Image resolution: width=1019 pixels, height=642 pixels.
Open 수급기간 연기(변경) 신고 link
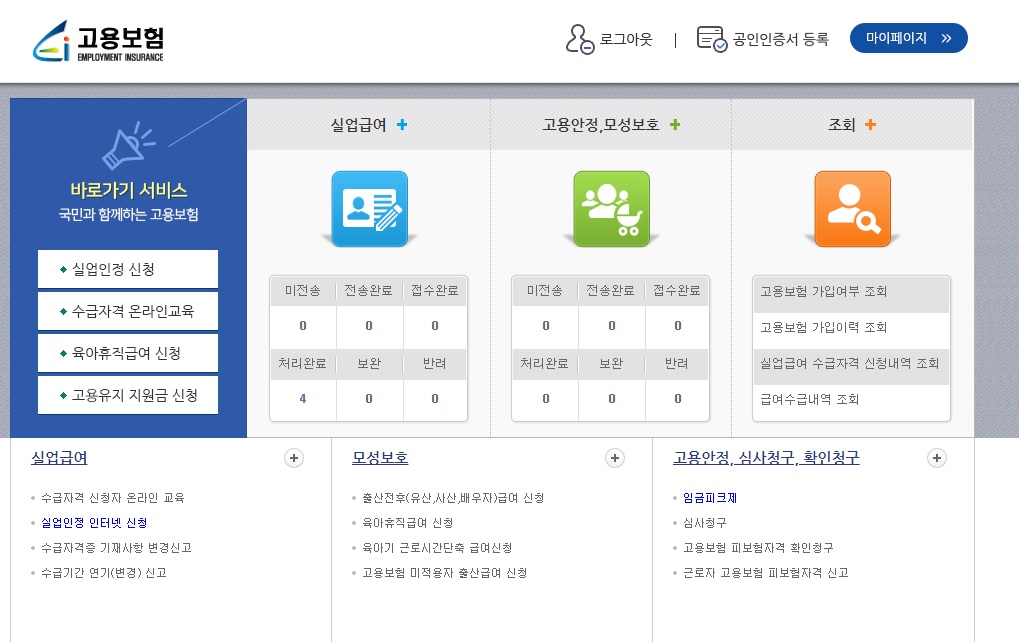[104, 572]
